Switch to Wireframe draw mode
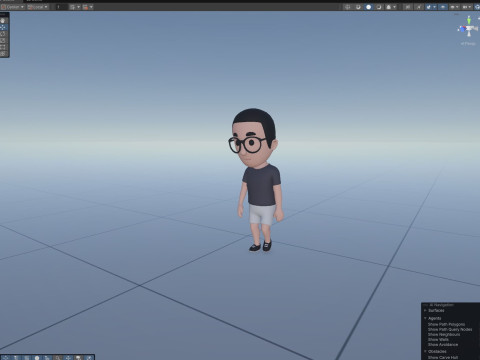 point(347,7)
